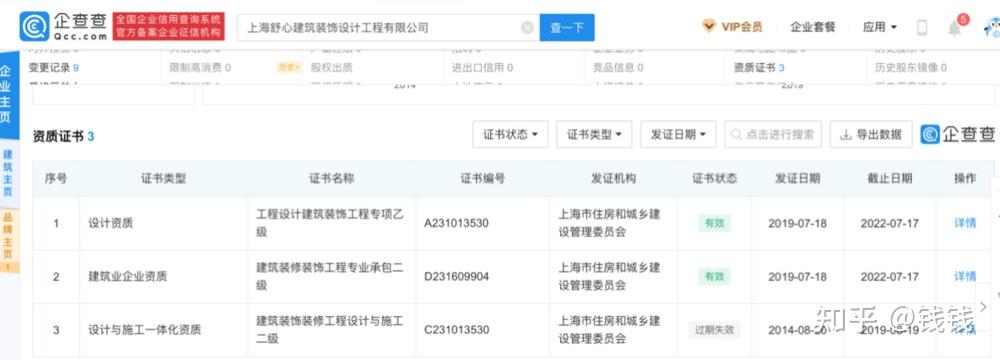This screenshot has width=1000, height=360.
Task: Select 变更记录 9 nav item
Action: click(54, 68)
